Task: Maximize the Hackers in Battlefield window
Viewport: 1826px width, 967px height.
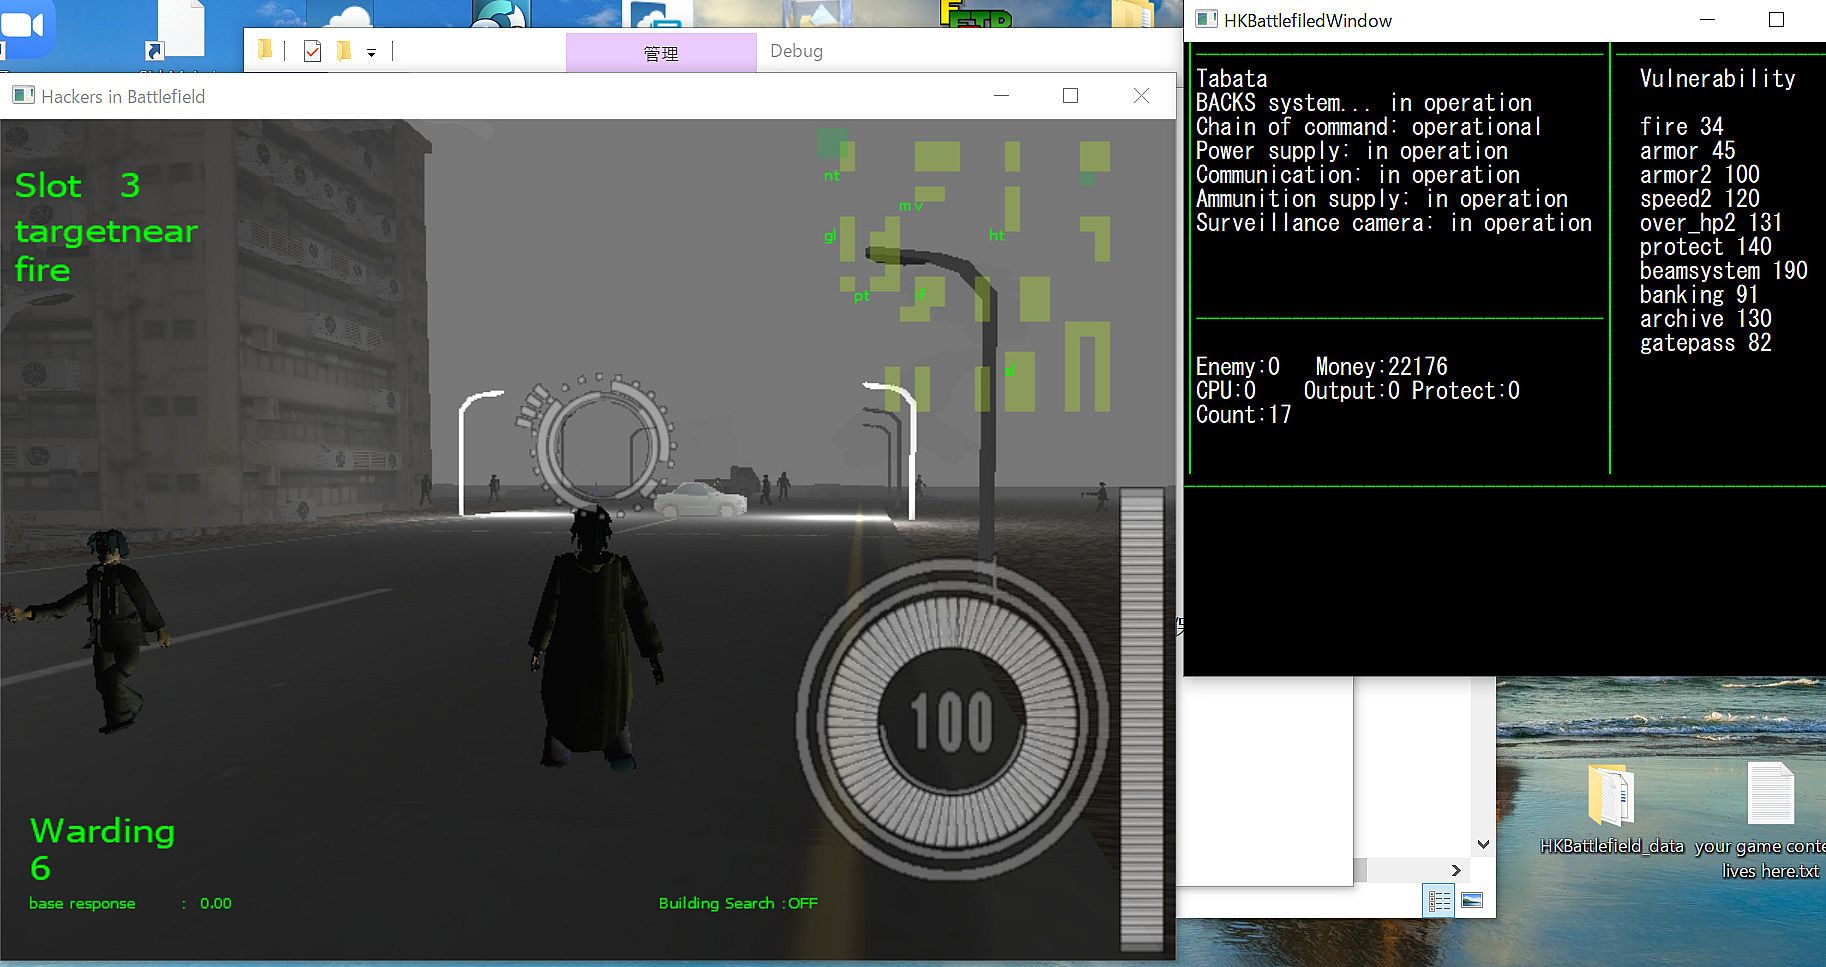Action: 1070,96
